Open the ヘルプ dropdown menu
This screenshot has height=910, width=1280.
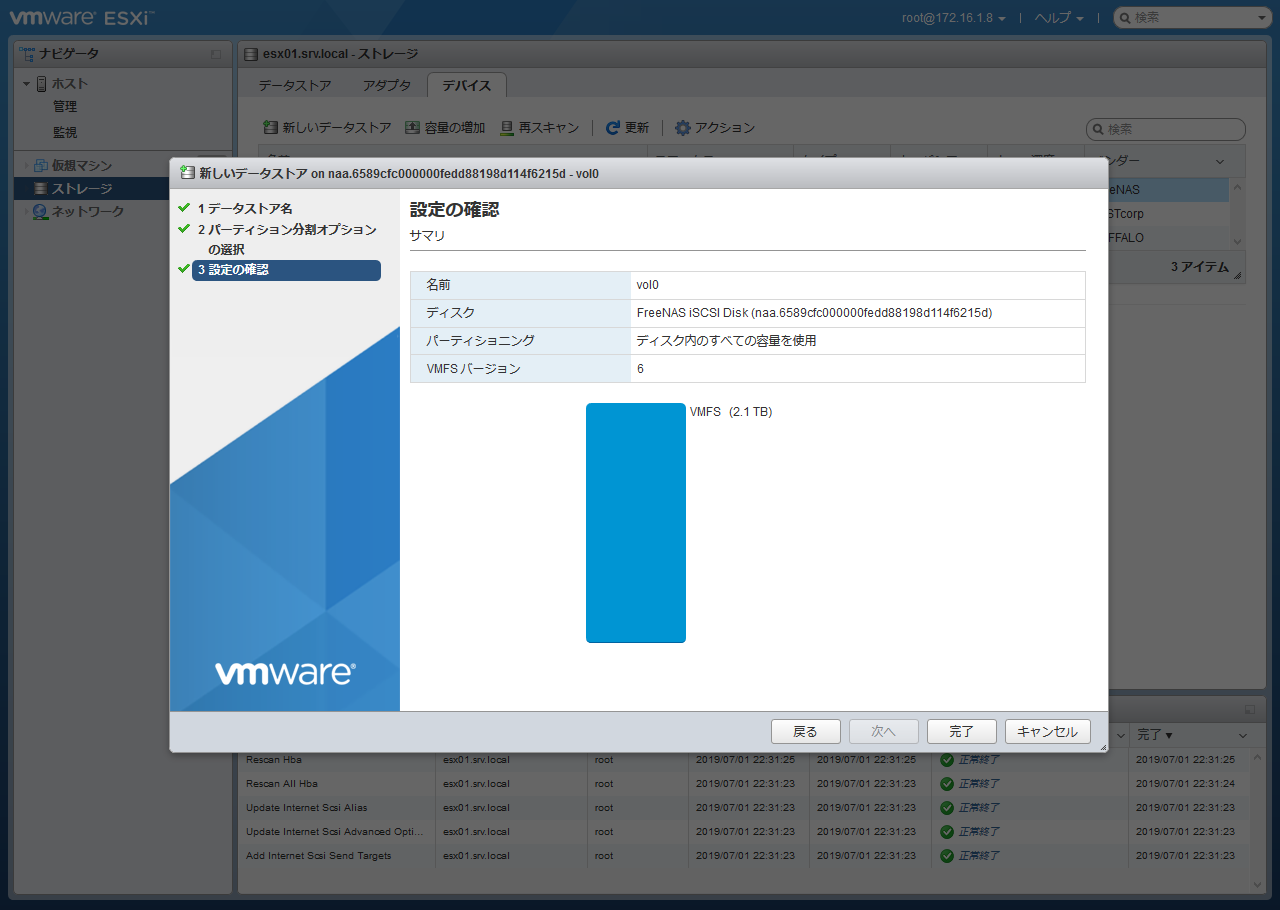pos(1058,17)
